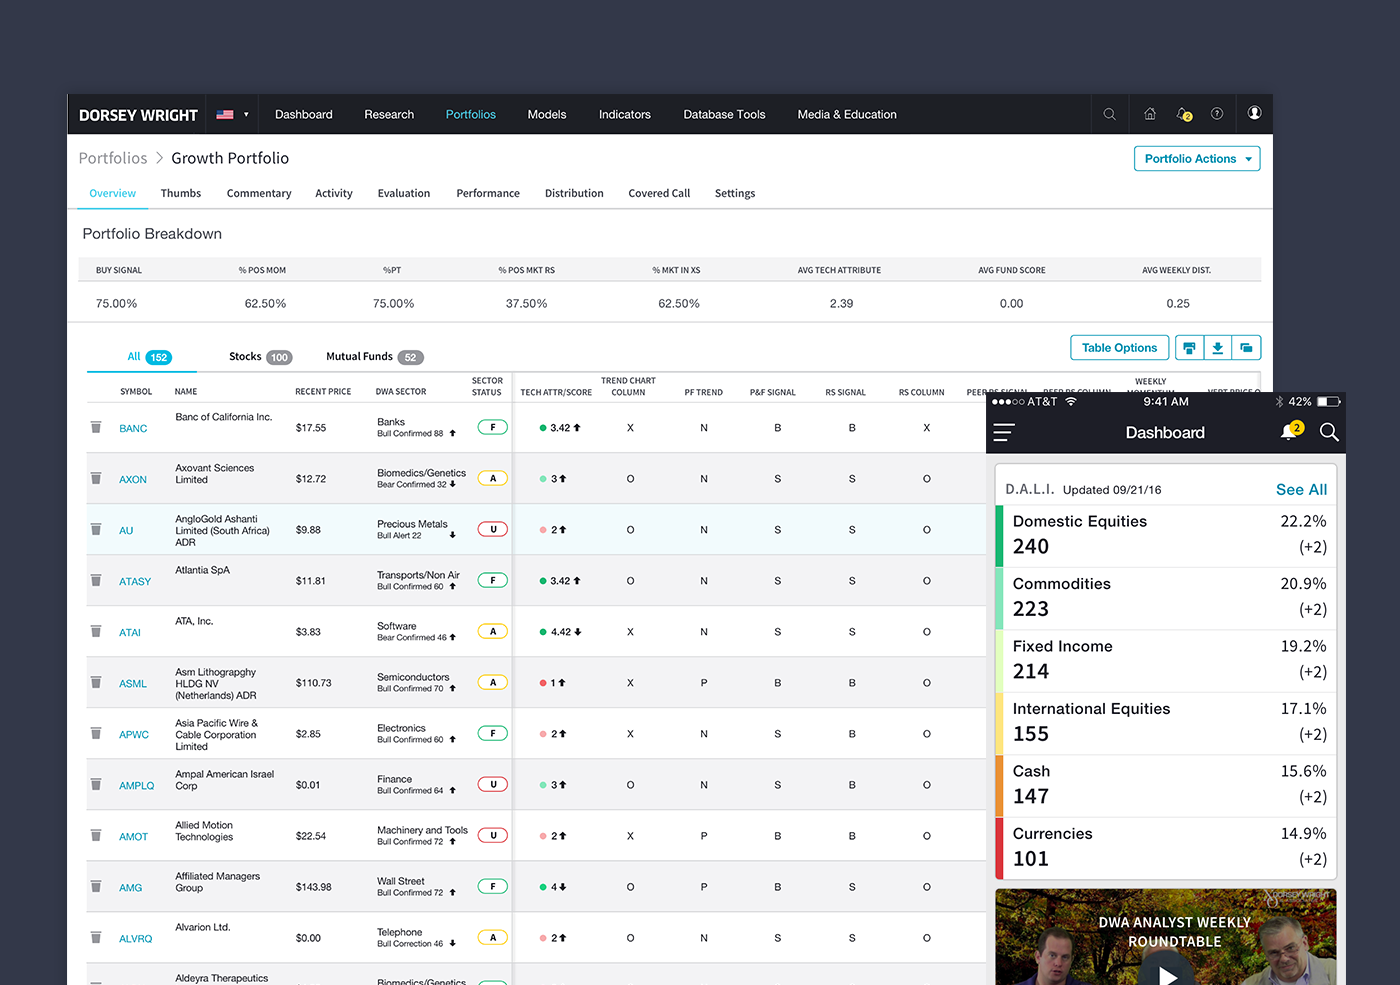
Task: Open the Portfolios menu item
Action: pos(471,115)
